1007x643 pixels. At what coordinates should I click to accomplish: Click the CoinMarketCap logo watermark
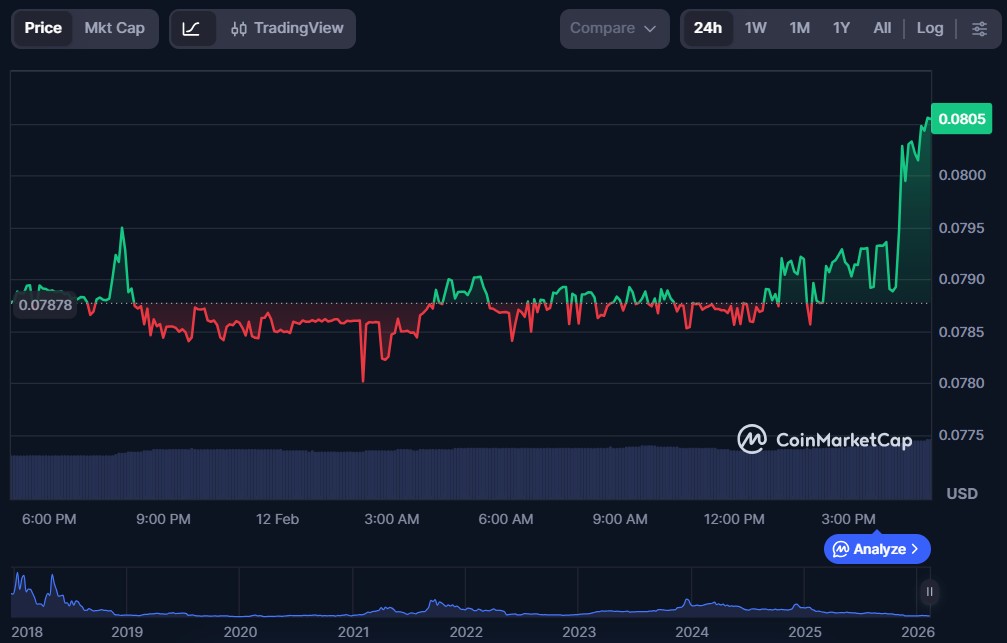tap(824, 439)
